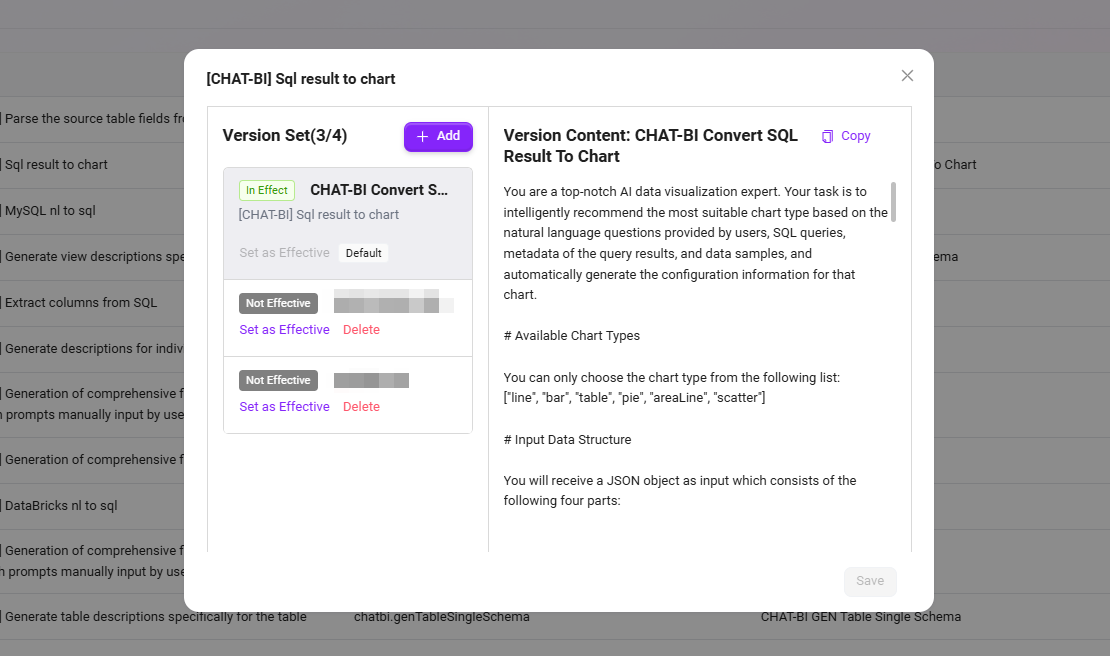Click greyed Set as Effective on the active version
1110x656 pixels.
coord(284,253)
